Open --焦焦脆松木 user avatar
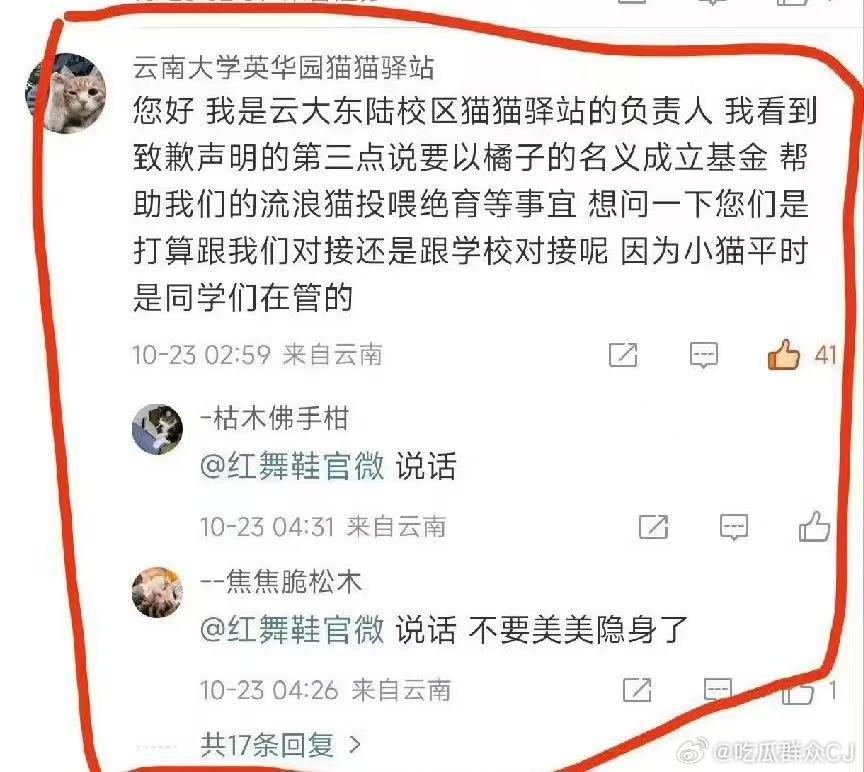Viewport: 864px width, 772px height. [158, 592]
